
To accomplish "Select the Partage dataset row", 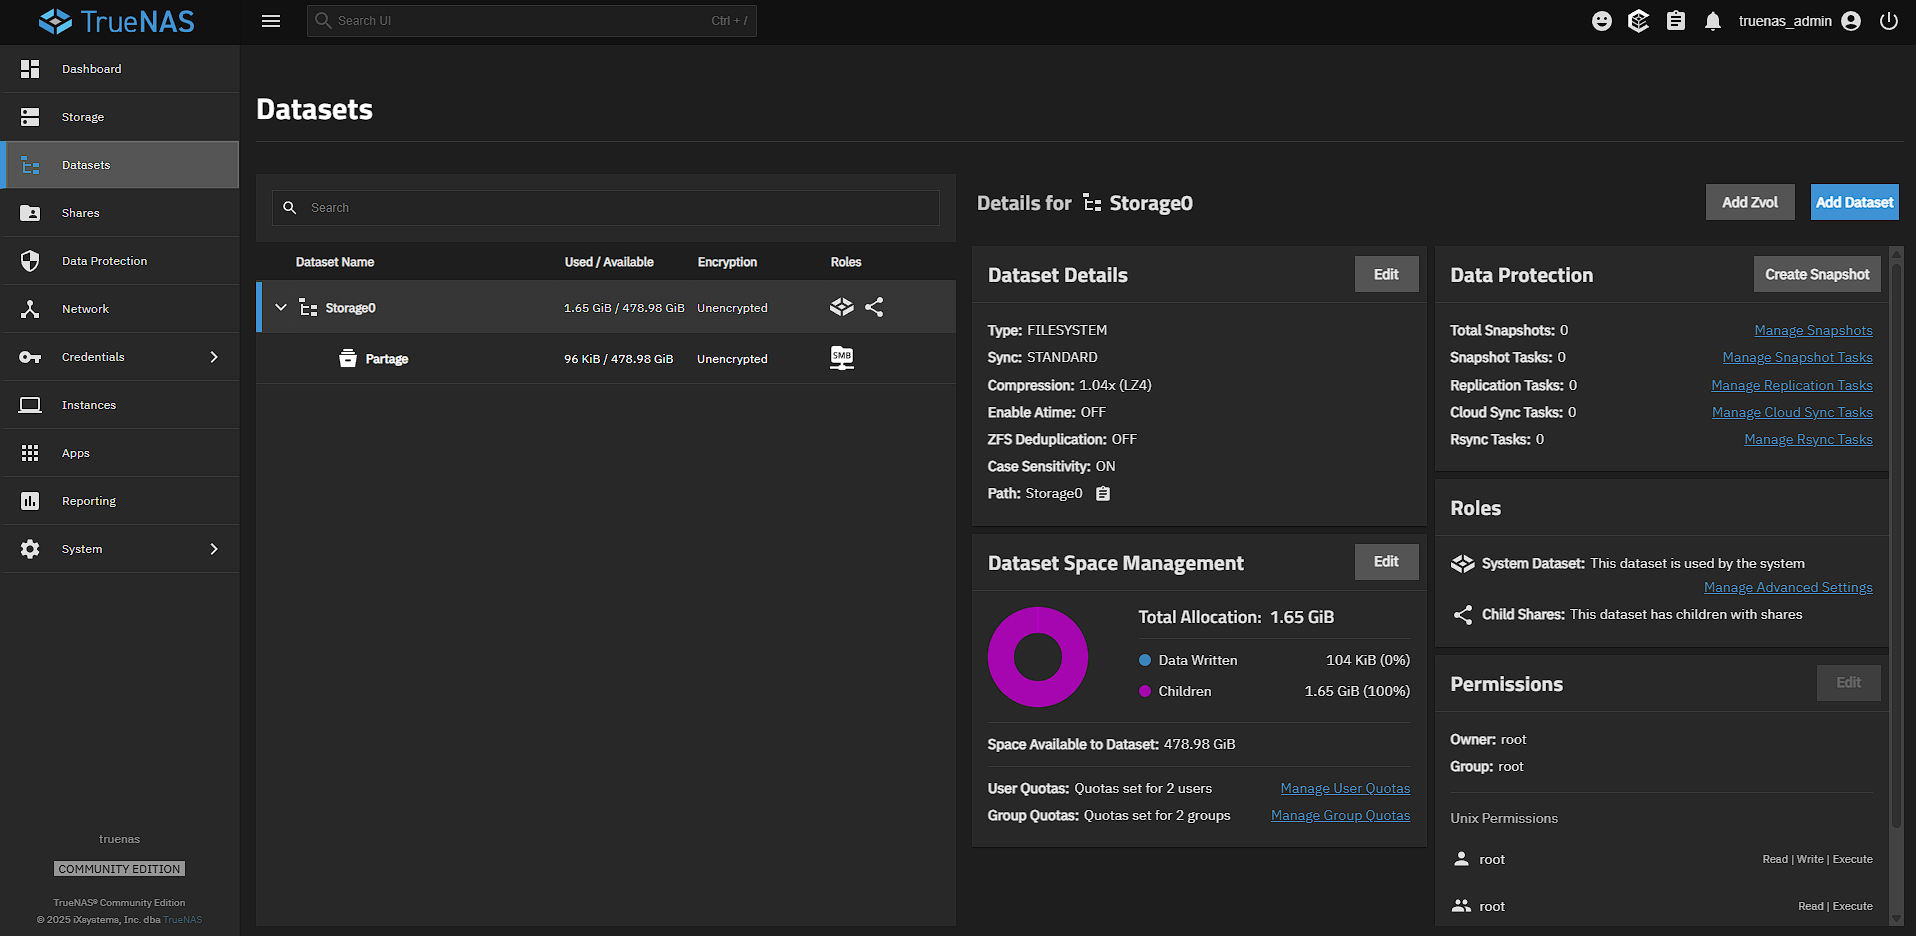I will pyautogui.click(x=606, y=358).
